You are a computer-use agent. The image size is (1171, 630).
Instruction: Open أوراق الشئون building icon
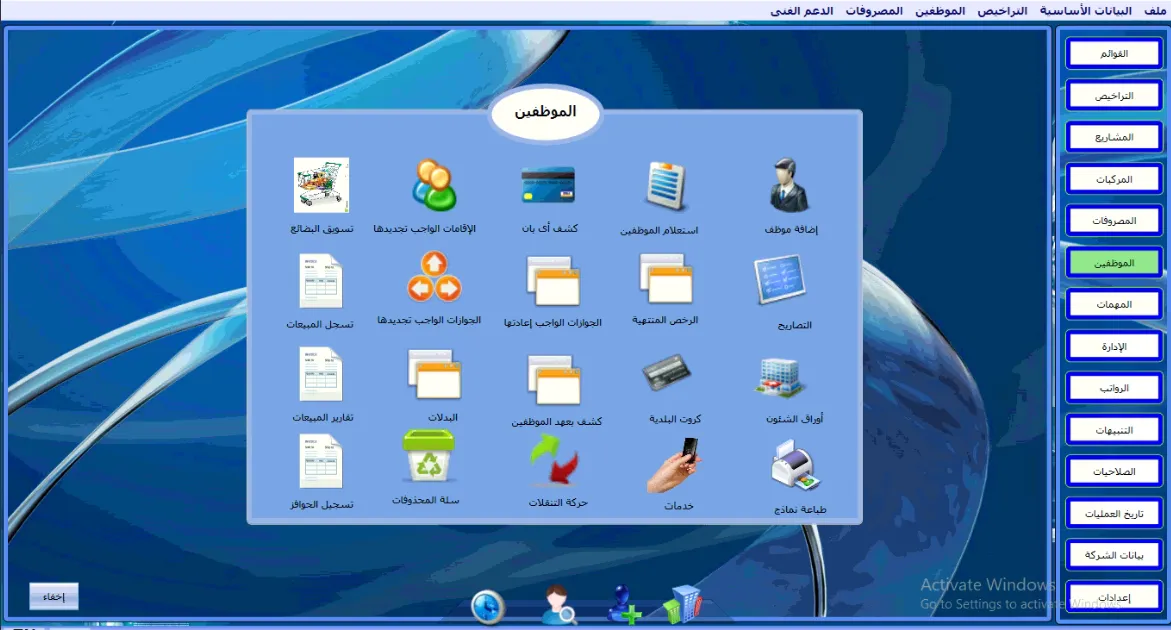[780, 377]
